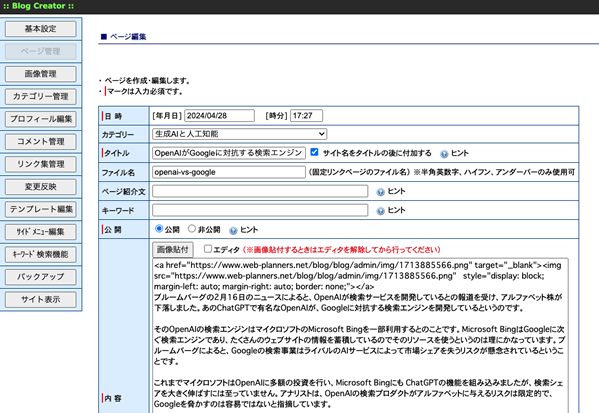Open リンク集管理

(40, 164)
